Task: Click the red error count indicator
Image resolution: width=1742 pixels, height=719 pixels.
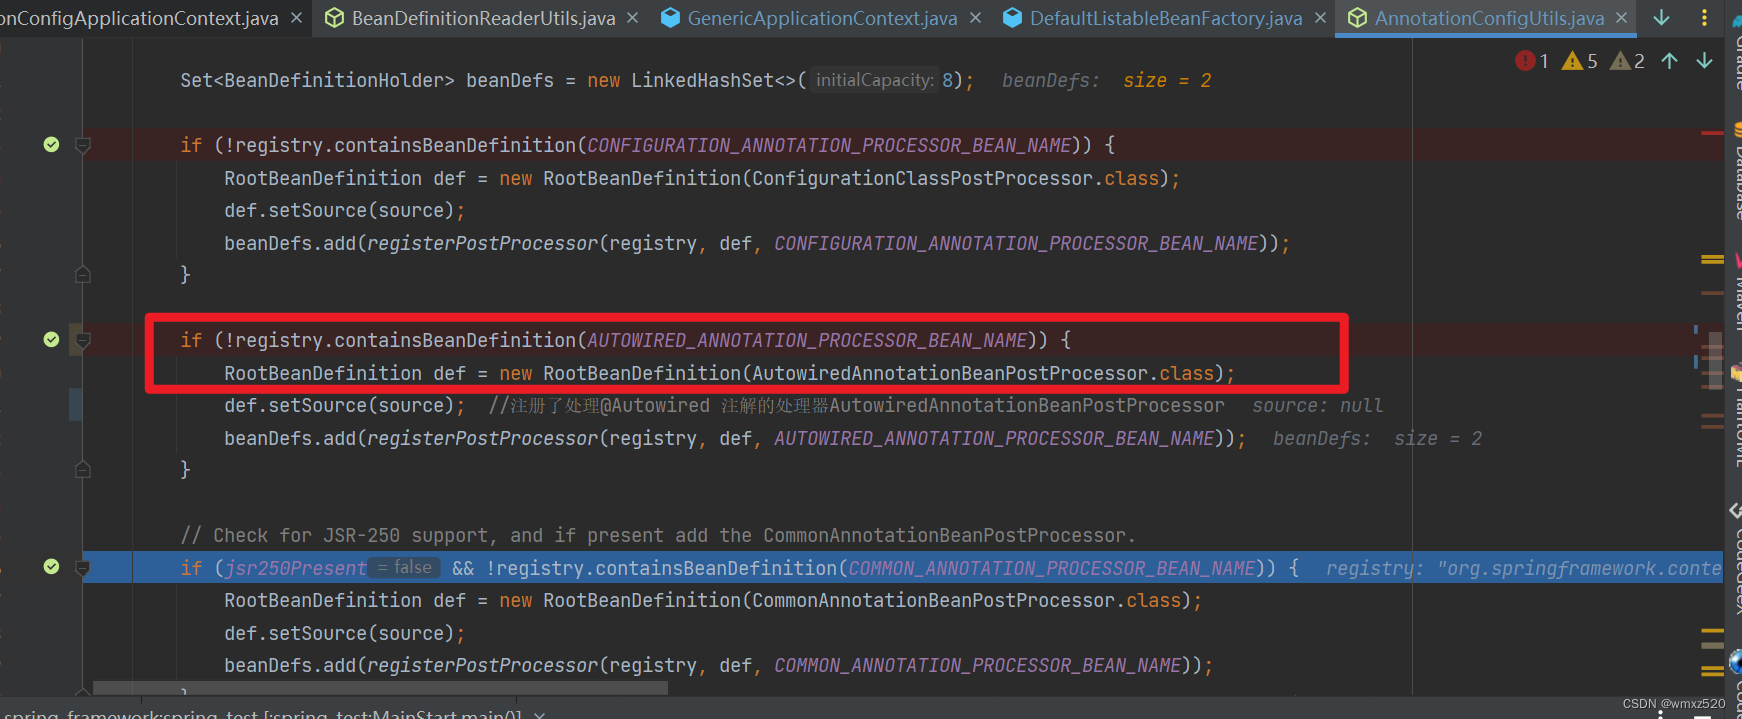Action: click(1532, 61)
